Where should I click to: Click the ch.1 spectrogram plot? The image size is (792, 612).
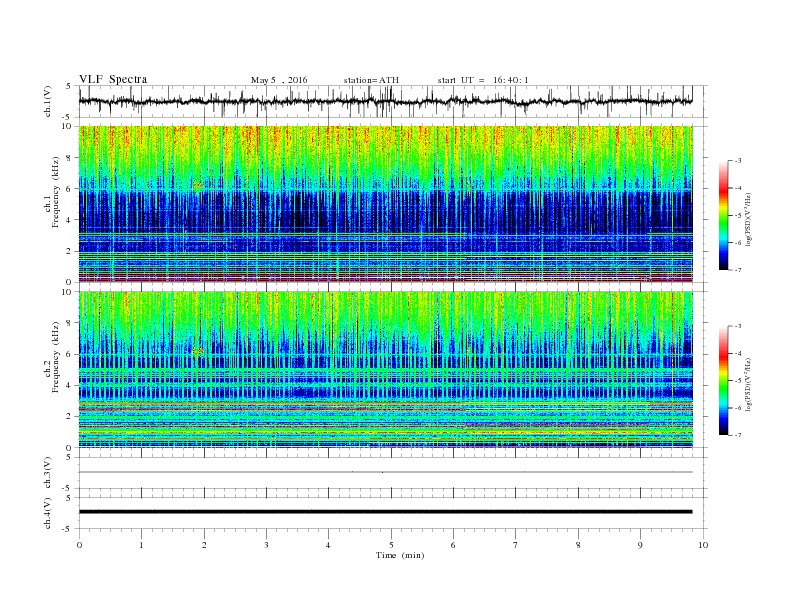point(386,204)
